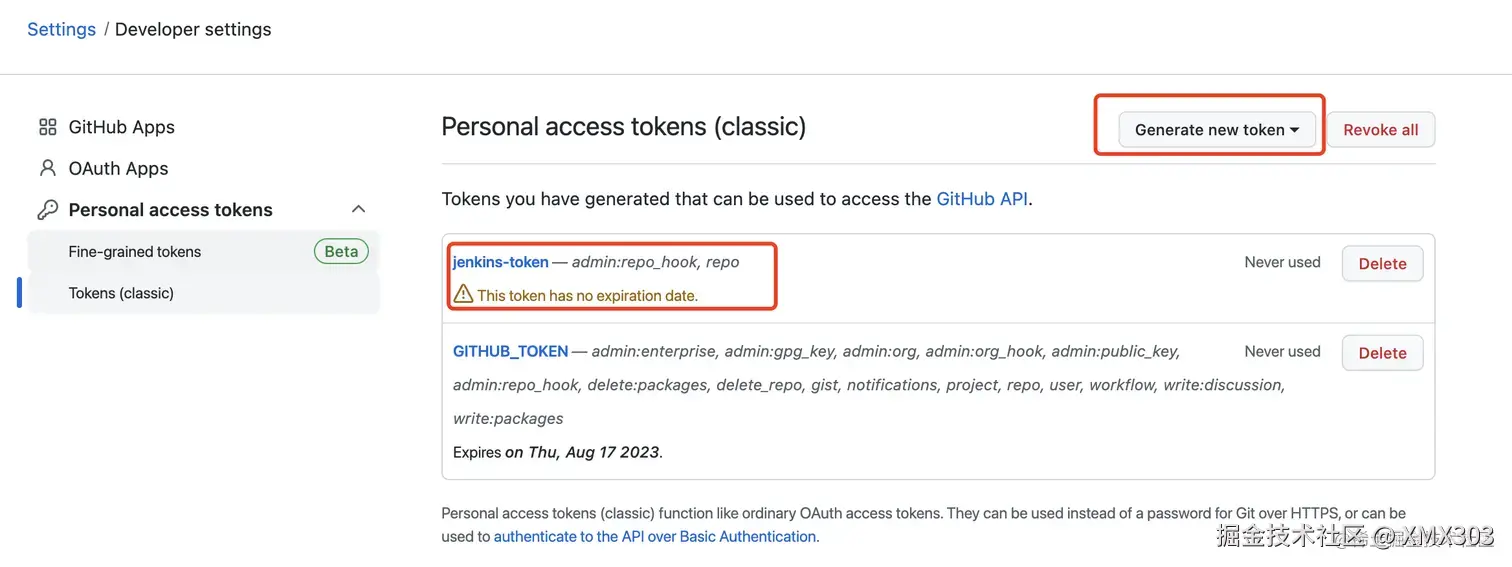1512x567 pixels.
Task: Collapse the Personal access tokens section chevron
Action: click(x=359, y=209)
